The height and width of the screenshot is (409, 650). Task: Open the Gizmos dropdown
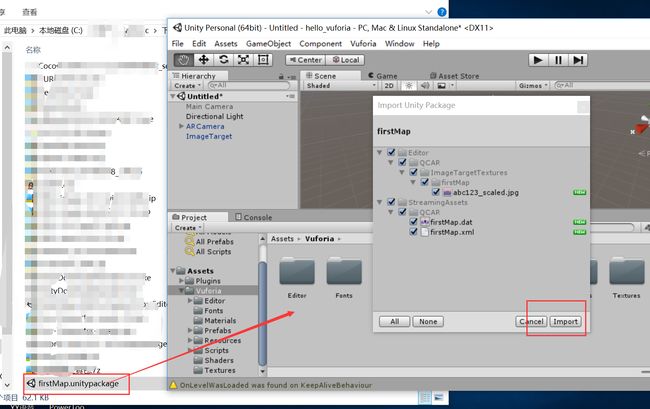533,86
